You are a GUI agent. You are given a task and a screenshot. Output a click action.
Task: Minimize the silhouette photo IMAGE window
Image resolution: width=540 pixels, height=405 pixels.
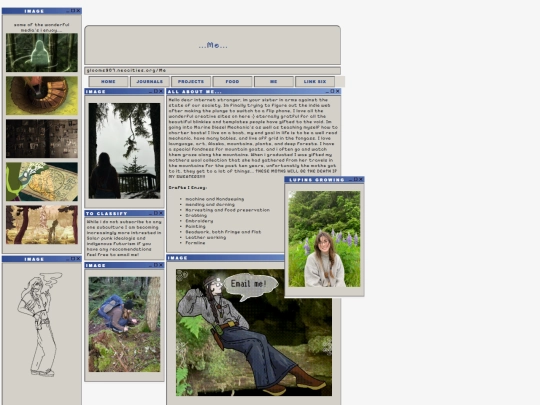pyautogui.click(x=151, y=91)
